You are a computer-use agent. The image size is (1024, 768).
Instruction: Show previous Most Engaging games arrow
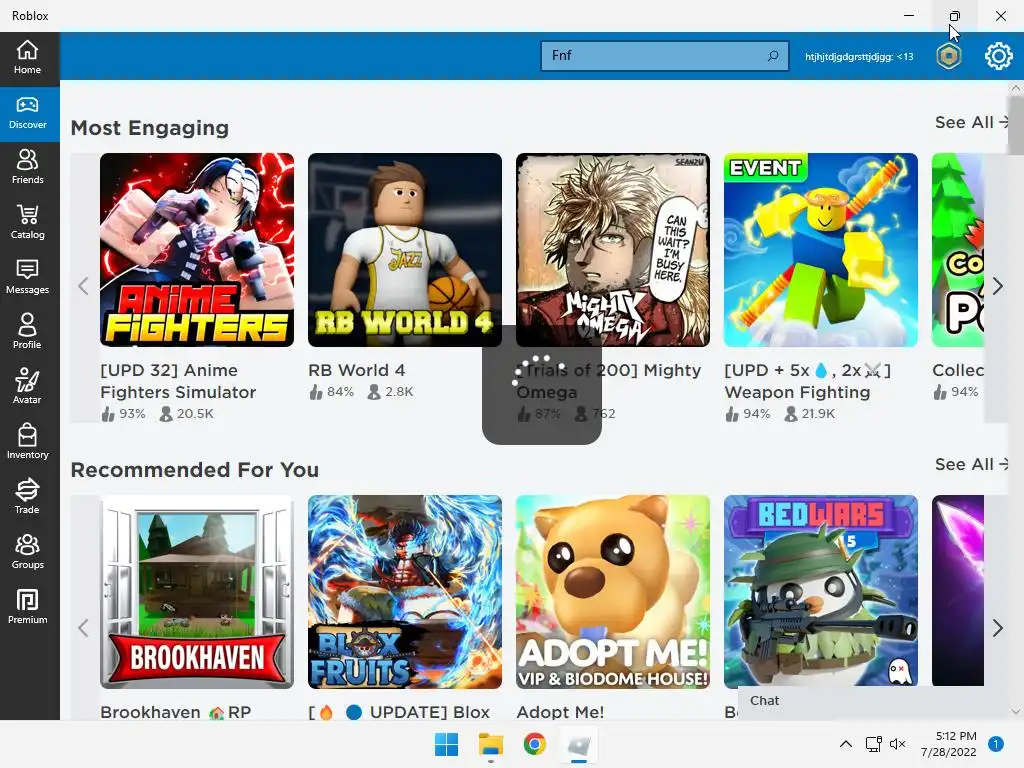point(83,286)
